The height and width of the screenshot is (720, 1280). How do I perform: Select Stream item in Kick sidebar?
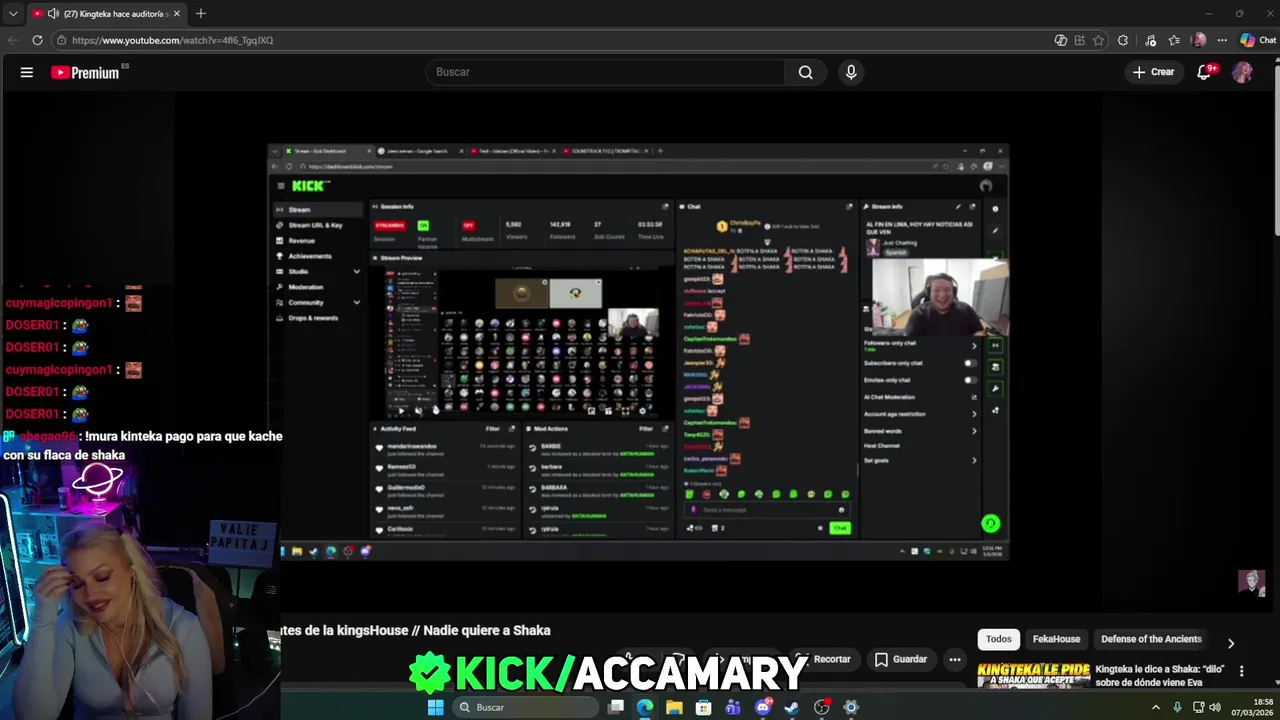point(318,210)
